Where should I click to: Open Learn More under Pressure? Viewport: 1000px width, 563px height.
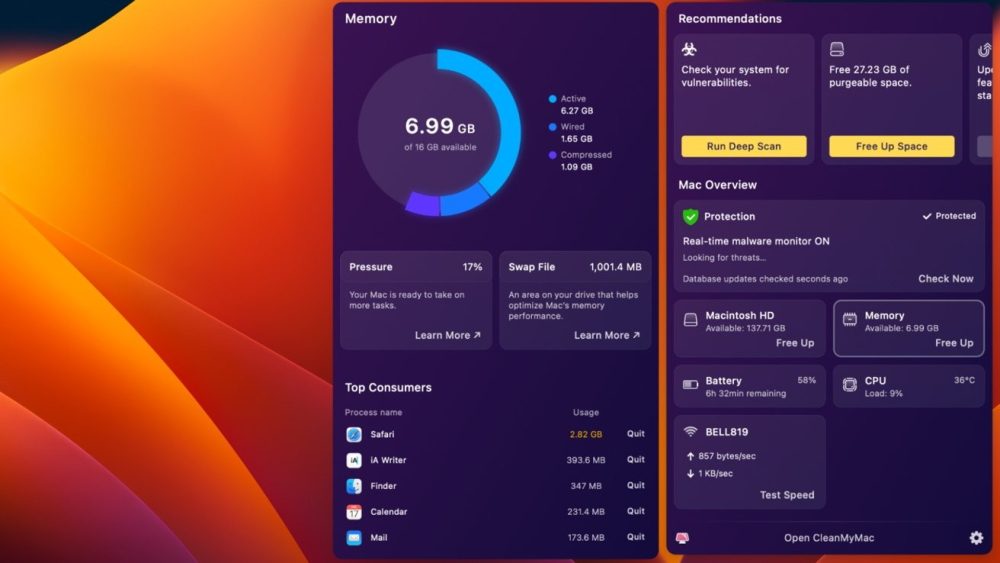[x=447, y=336]
